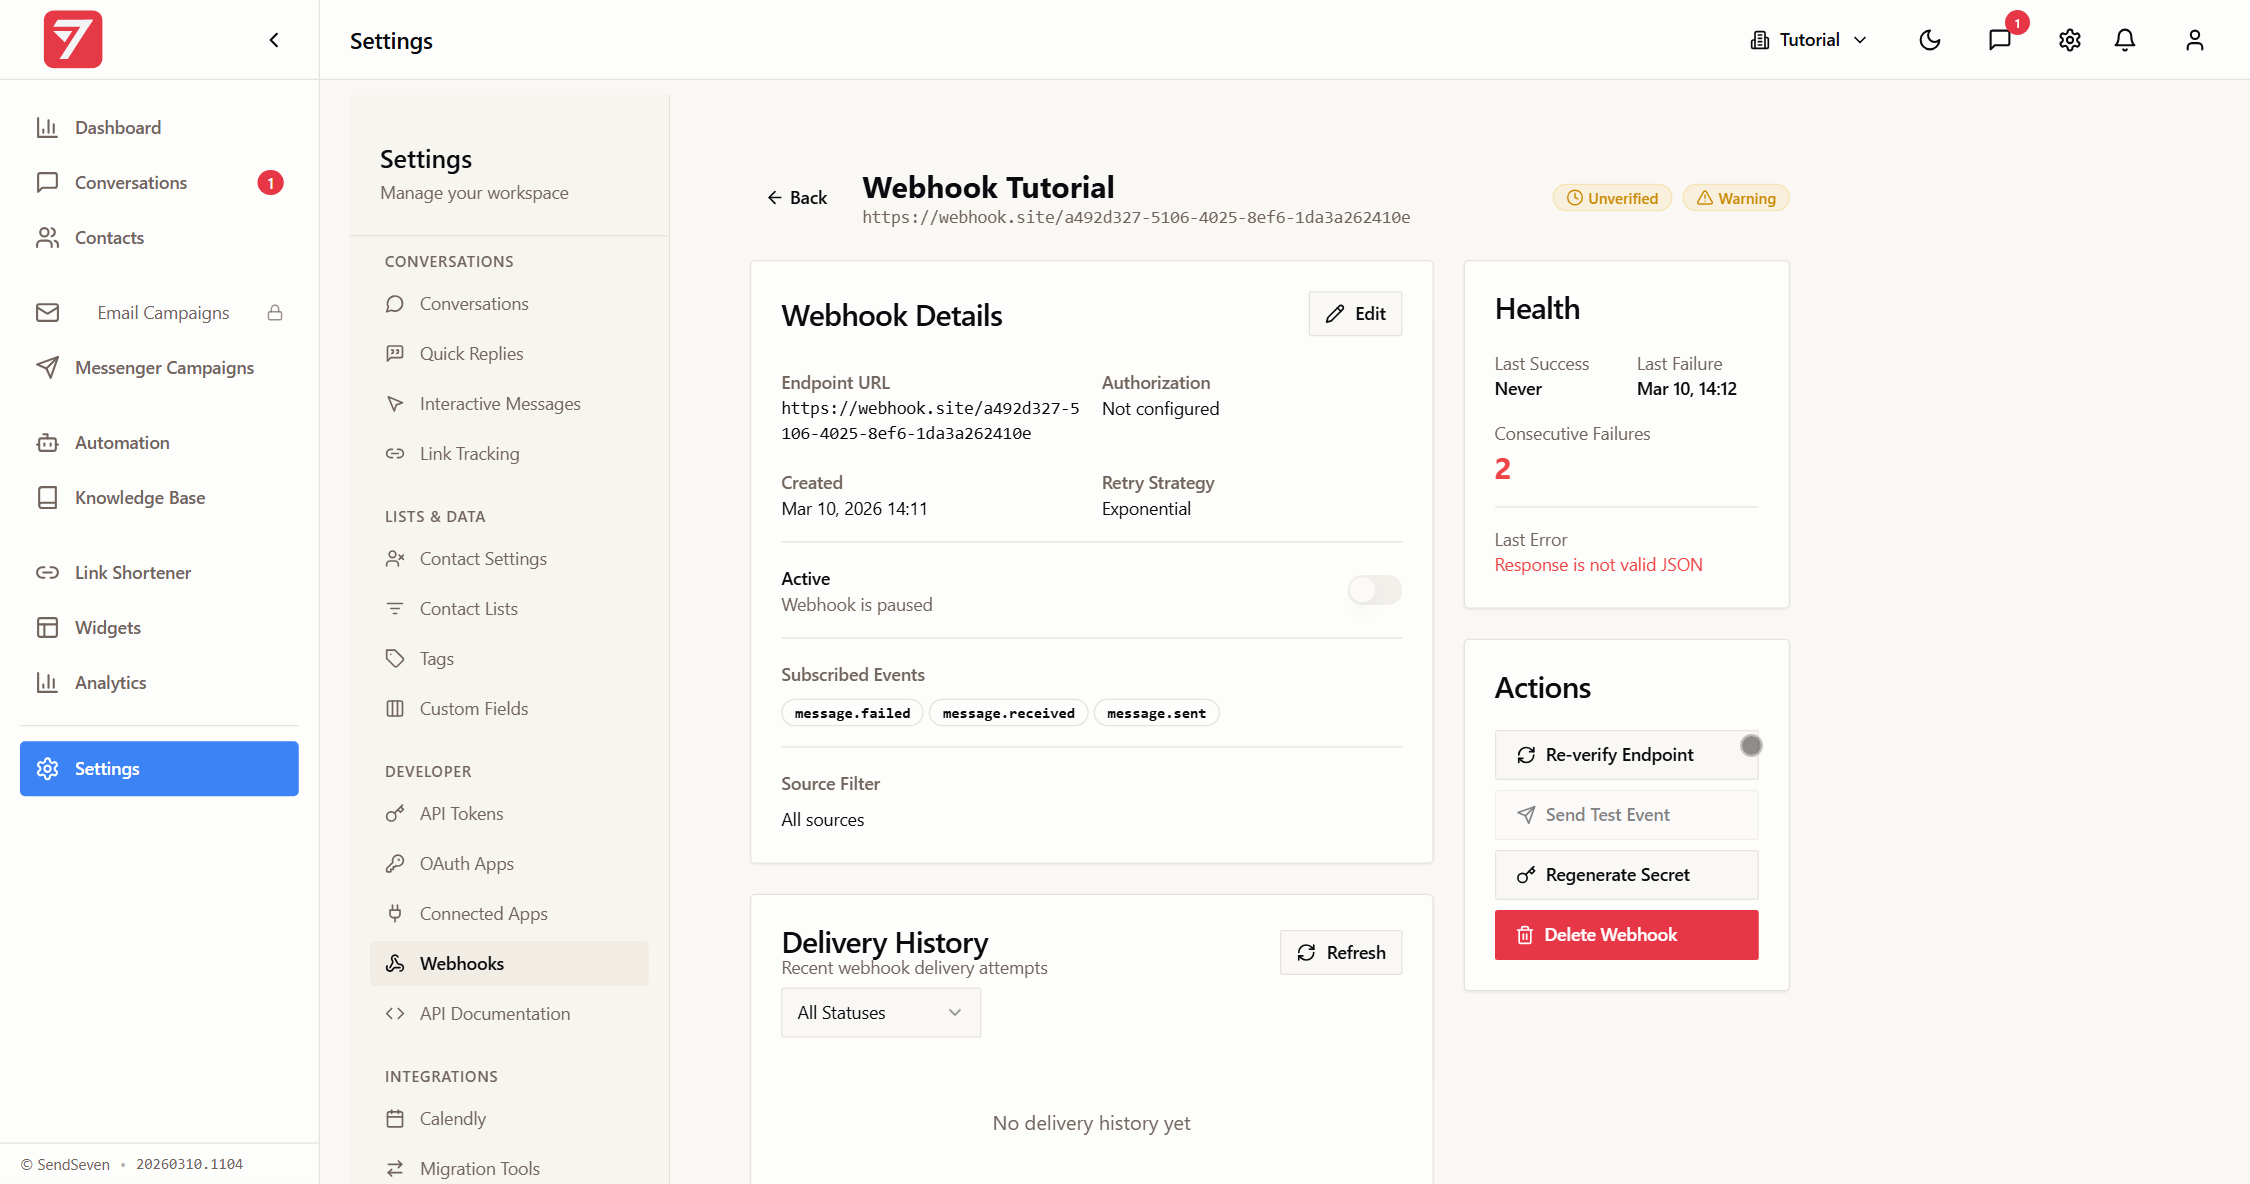Open the chat messages icon in the header

[x=2000, y=40]
